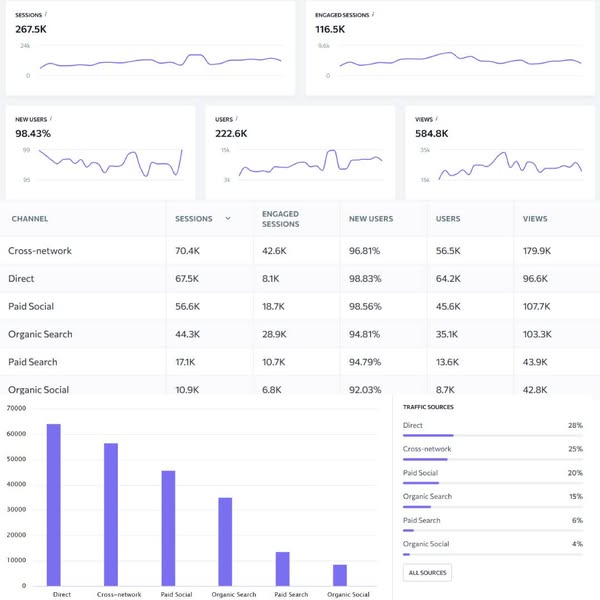
Task: Click the Sessions card line chart
Action: pos(161,61)
